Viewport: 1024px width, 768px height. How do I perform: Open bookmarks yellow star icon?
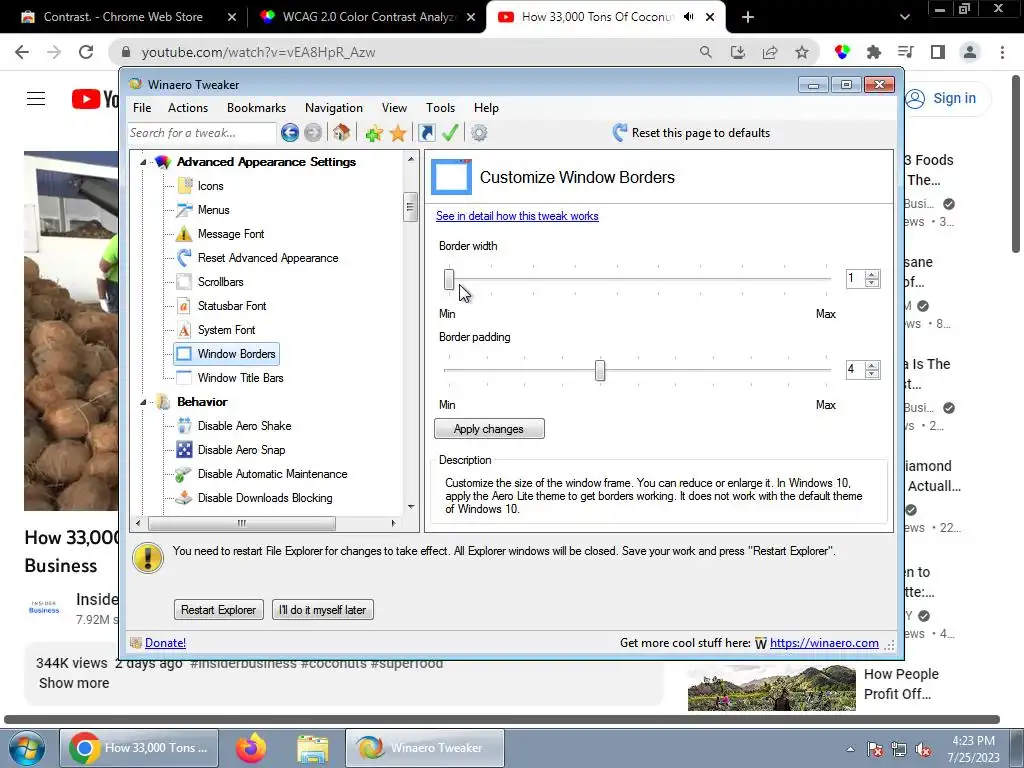pos(398,133)
